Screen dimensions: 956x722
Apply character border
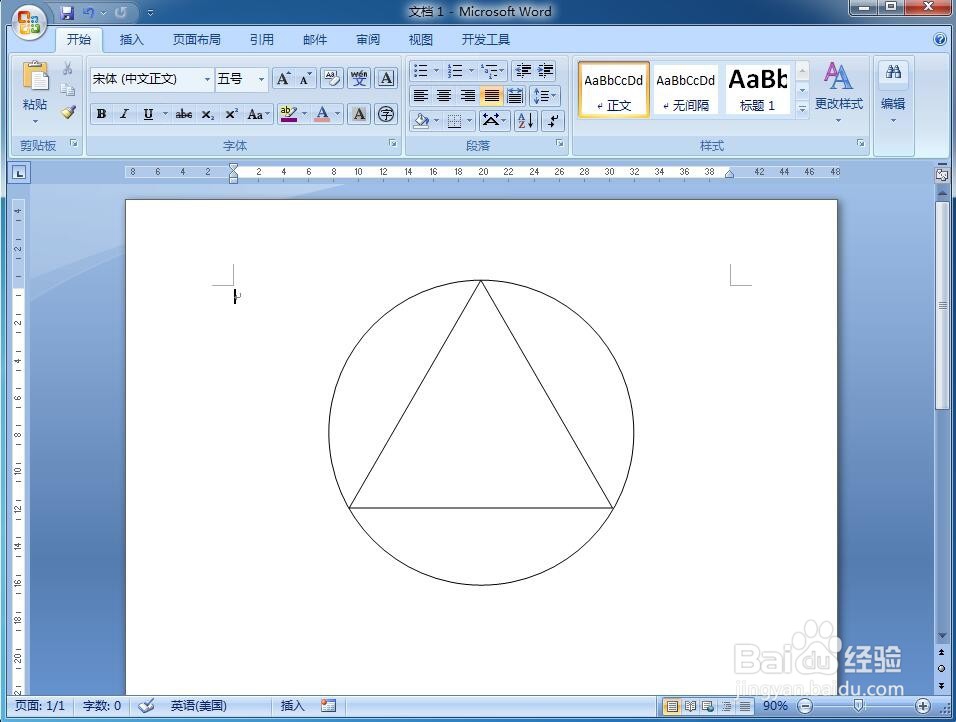(x=386, y=79)
